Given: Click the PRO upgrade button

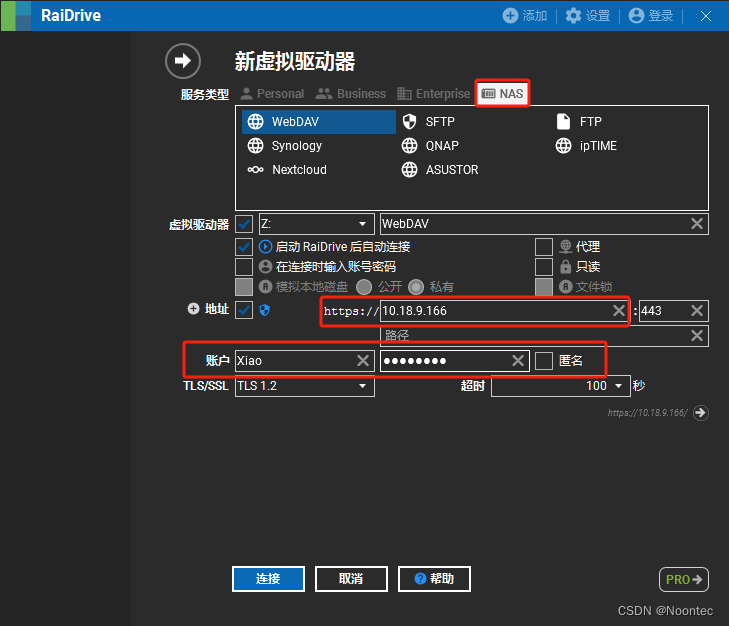Looking at the screenshot, I should pyautogui.click(x=684, y=579).
